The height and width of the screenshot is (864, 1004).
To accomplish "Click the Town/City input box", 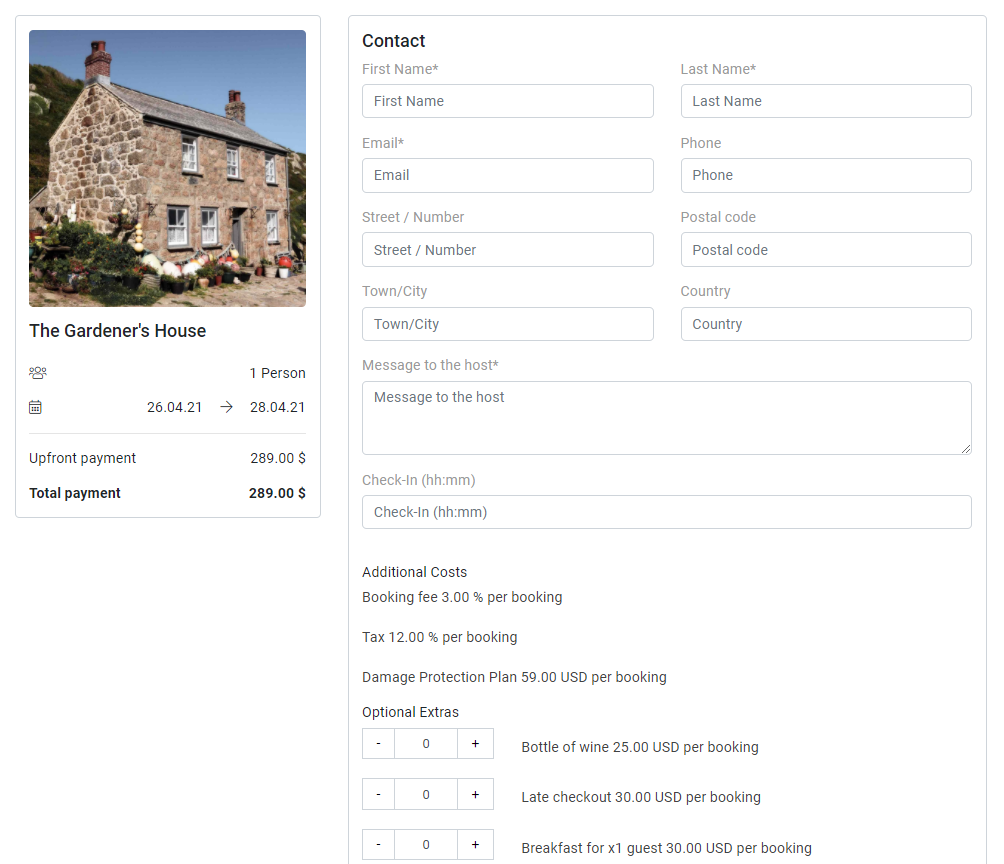I will click(x=508, y=324).
